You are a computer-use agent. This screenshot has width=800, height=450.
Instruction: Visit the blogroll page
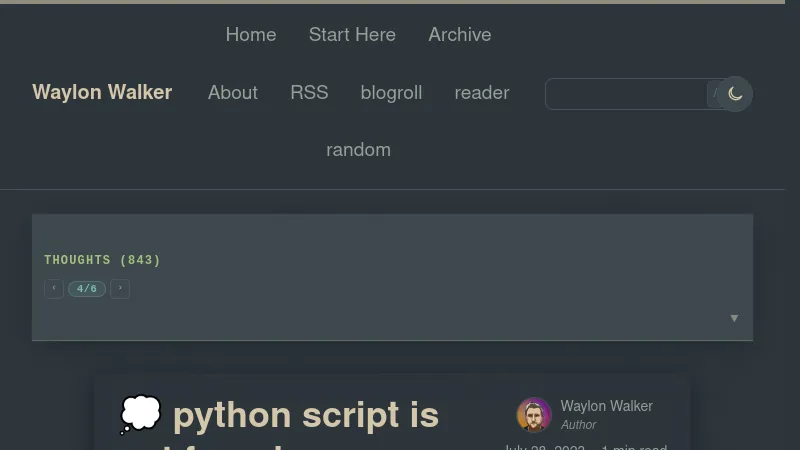(391, 92)
